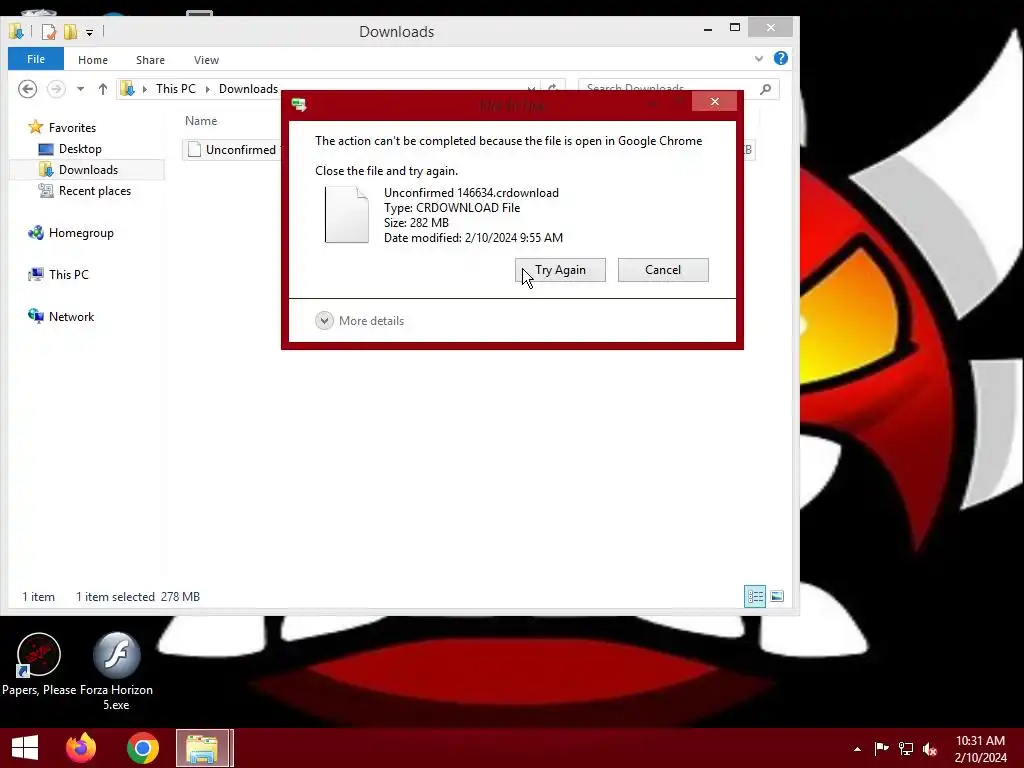The image size is (1024, 768).
Task: Open the taskbar clock and date
Action: [x=980, y=749]
